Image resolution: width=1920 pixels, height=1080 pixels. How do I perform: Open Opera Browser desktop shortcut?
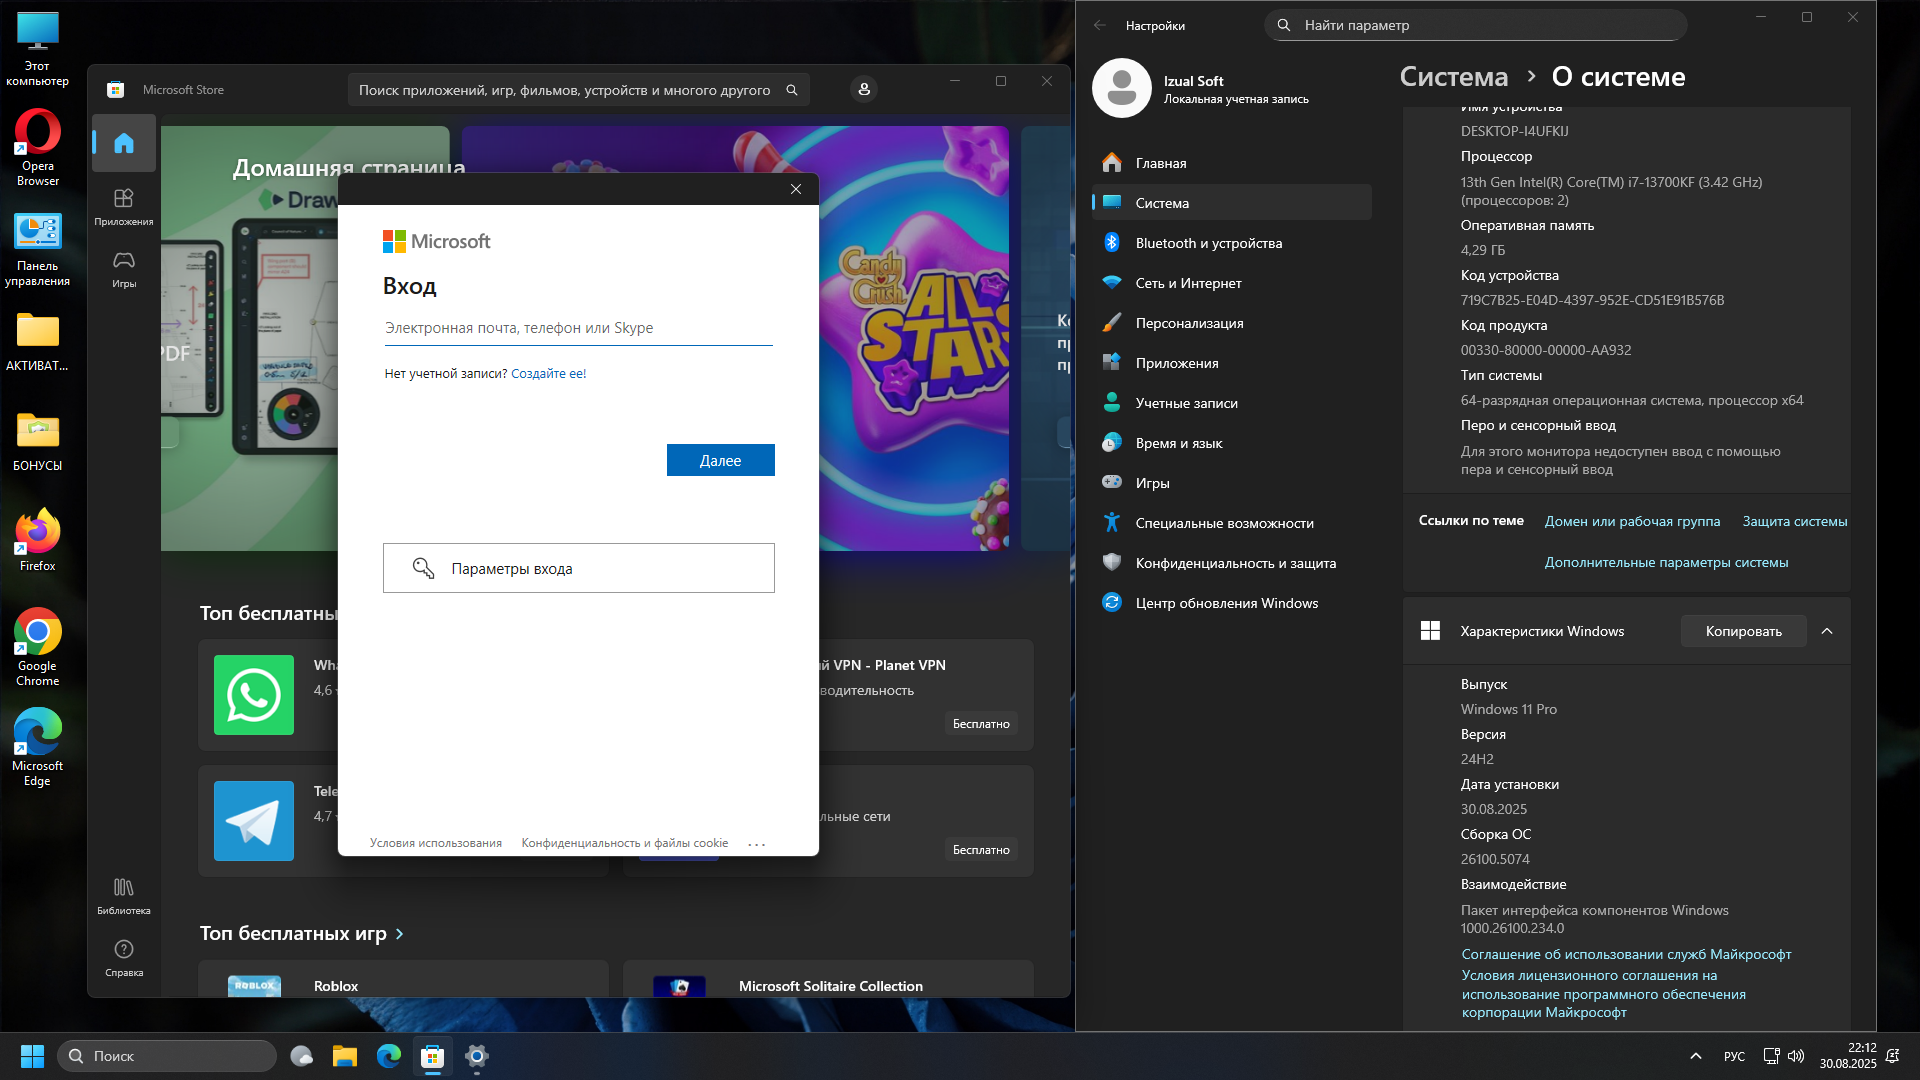coord(38,148)
